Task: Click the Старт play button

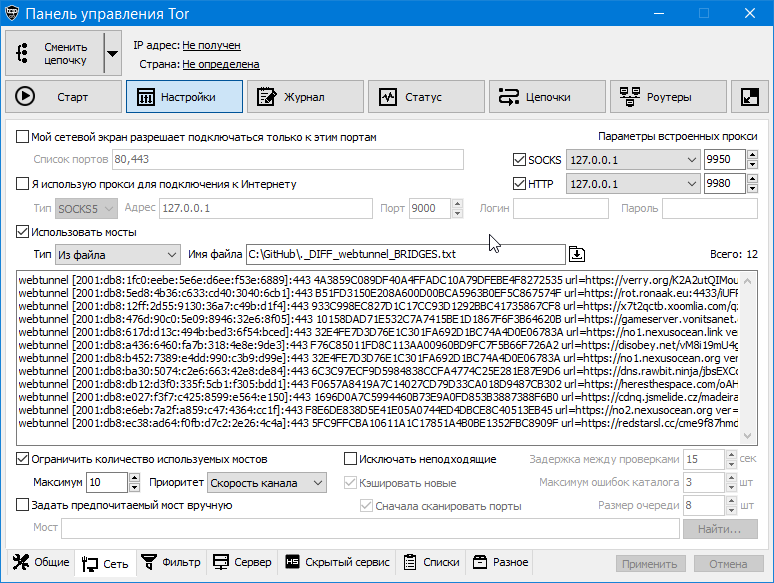Action: point(64,97)
